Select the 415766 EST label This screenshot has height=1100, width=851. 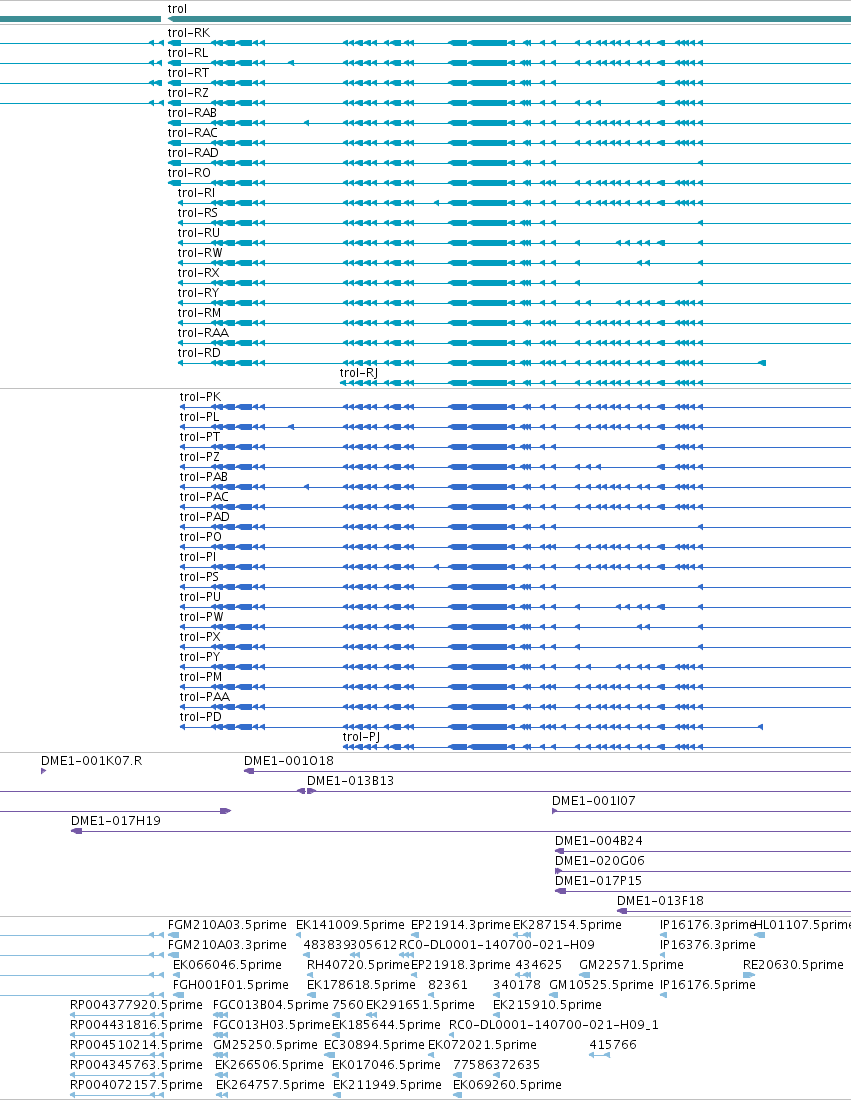tap(613, 1045)
